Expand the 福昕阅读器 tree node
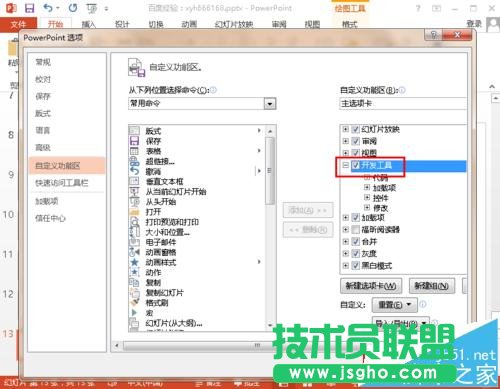 (x=346, y=229)
